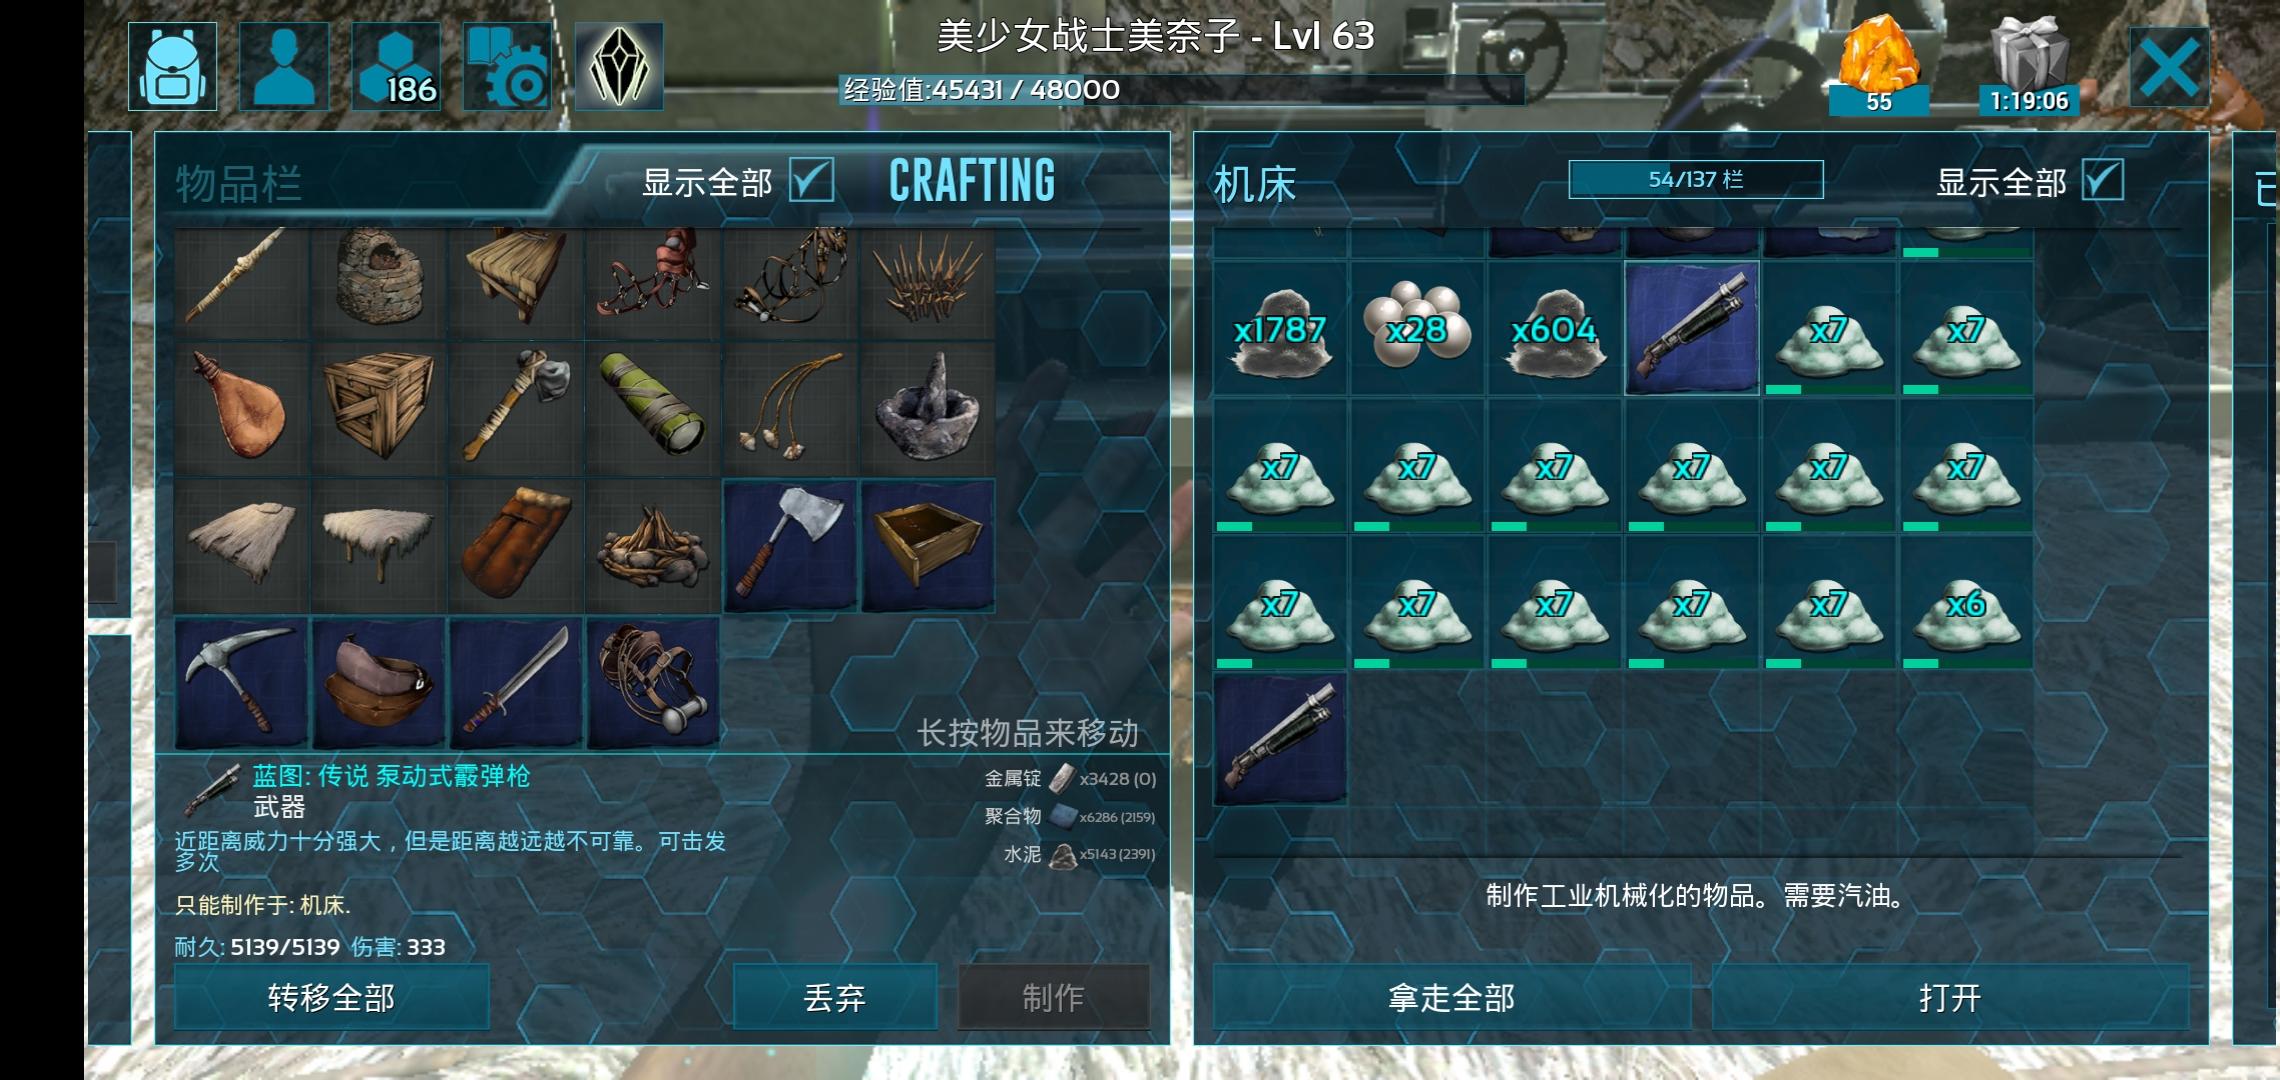Click the 打开 button

1950,997
